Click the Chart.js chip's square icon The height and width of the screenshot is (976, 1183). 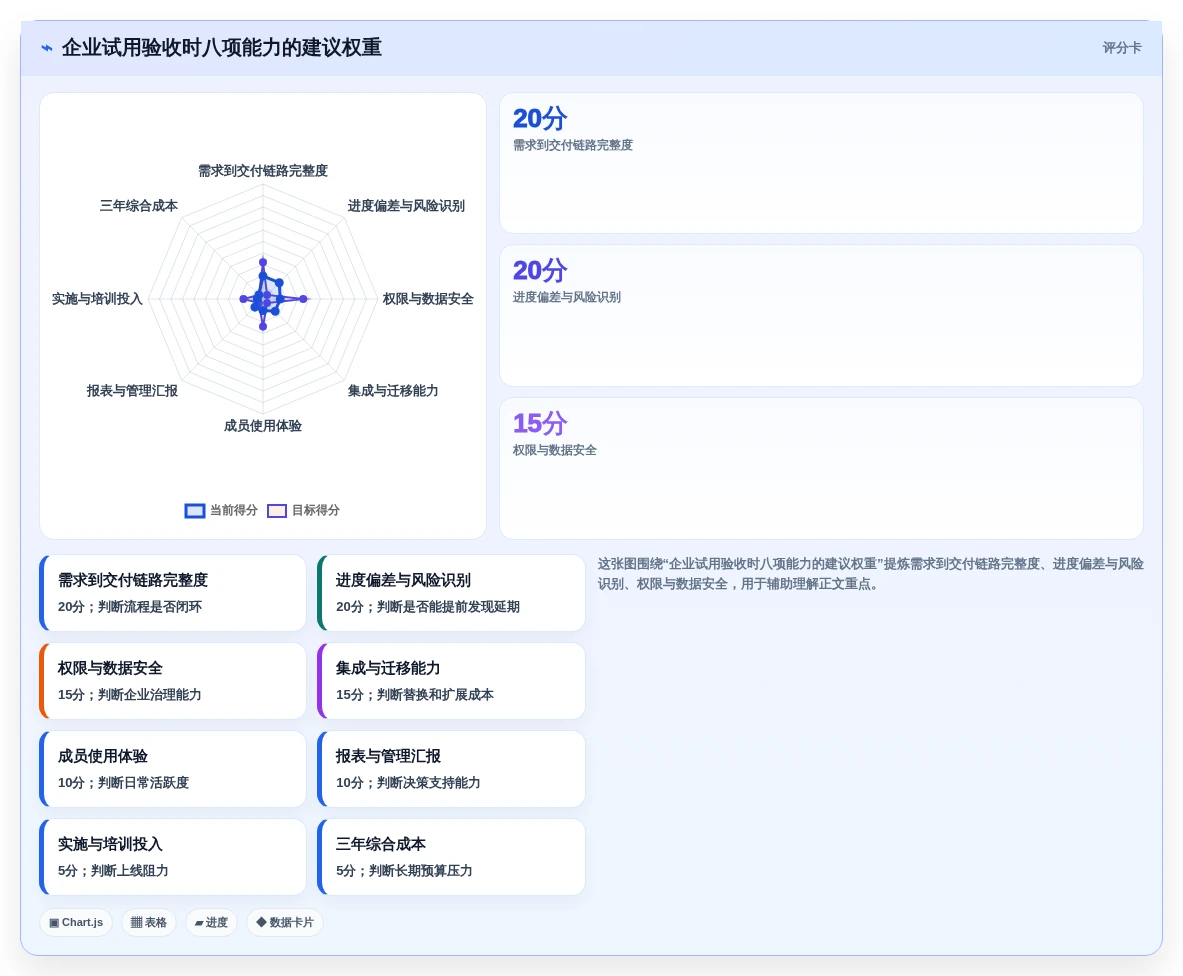click(54, 922)
